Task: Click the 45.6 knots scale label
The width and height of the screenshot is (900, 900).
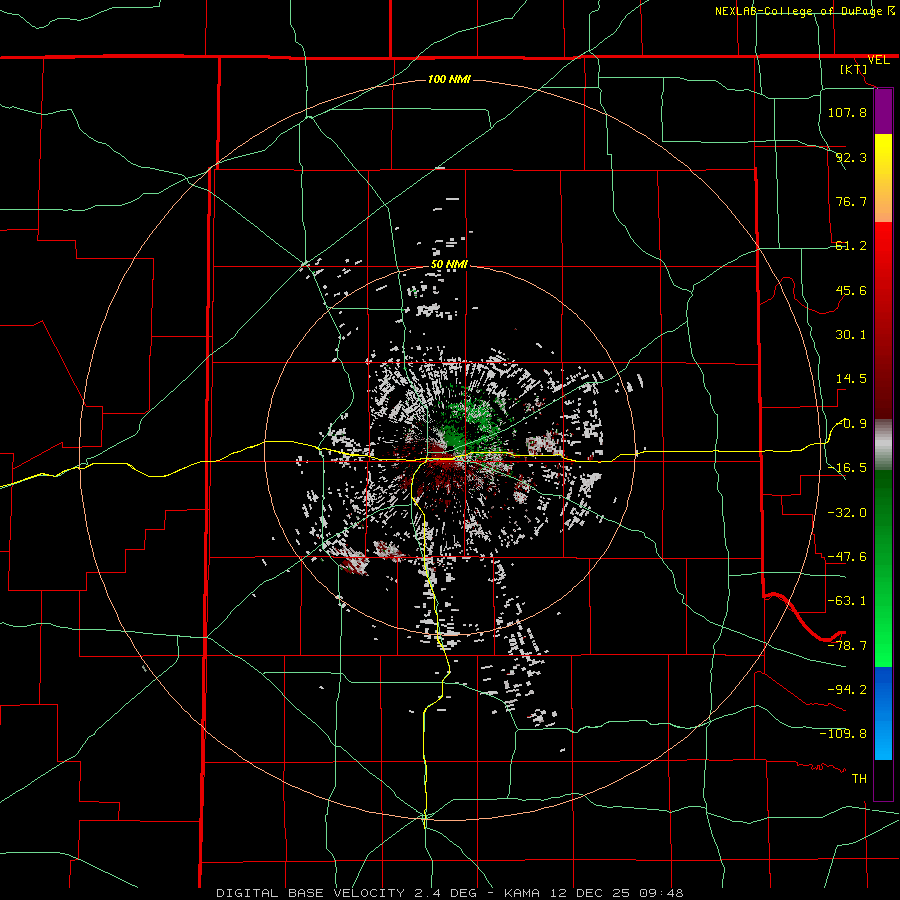Action: [851, 290]
